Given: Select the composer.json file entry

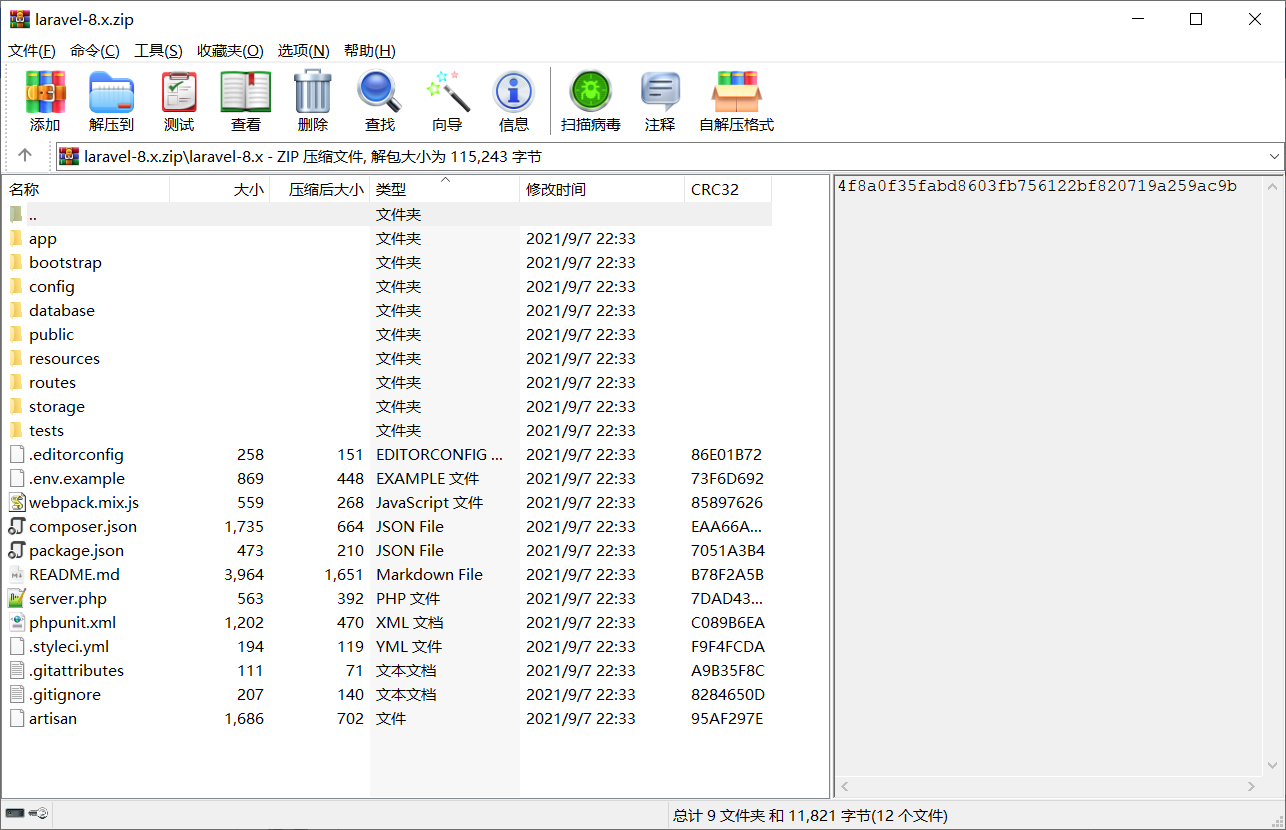Looking at the screenshot, I should [86, 526].
